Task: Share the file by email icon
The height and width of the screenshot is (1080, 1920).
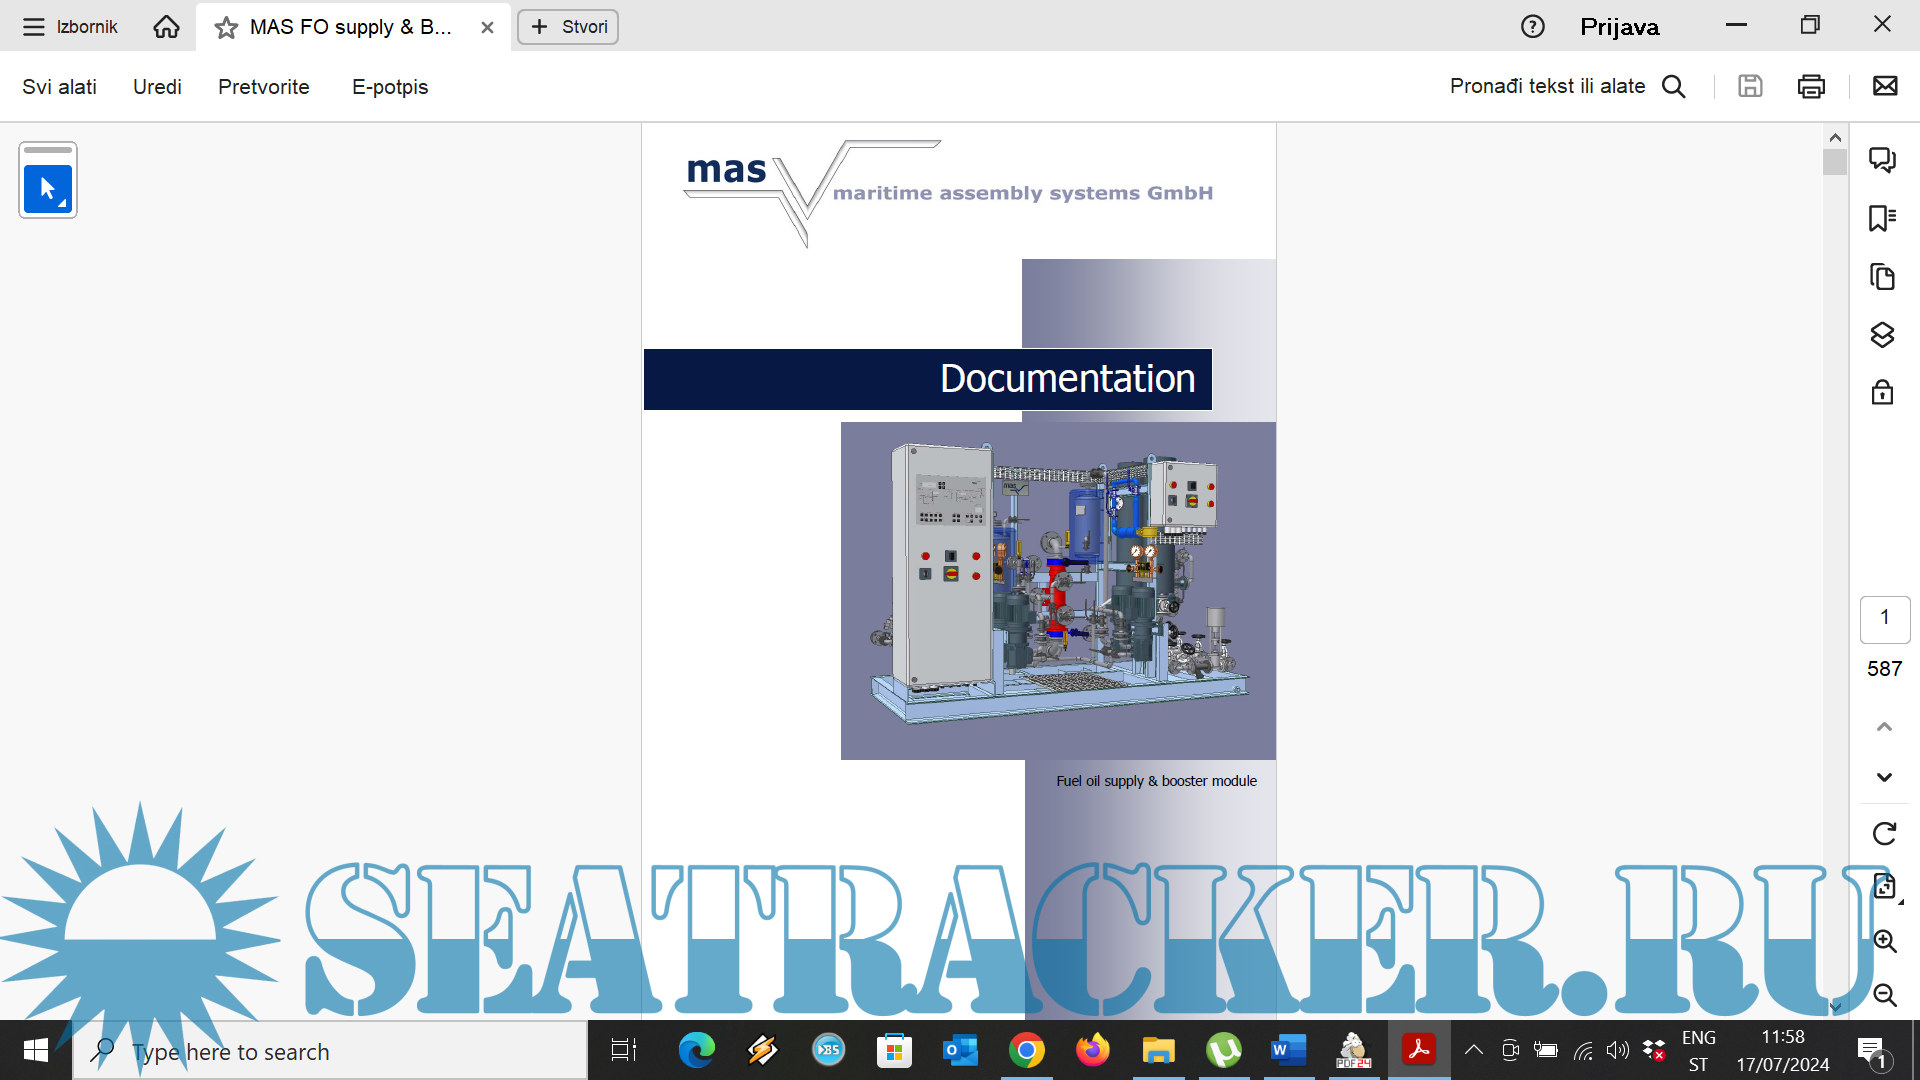Action: pyautogui.click(x=1885, y=87)
